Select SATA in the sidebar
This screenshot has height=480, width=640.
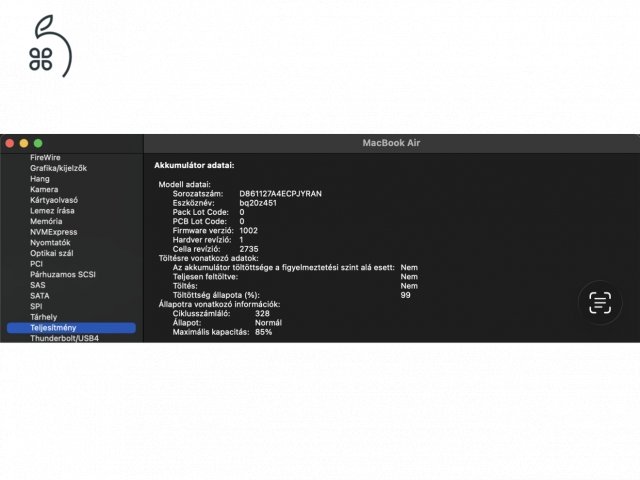click(40, 296)
